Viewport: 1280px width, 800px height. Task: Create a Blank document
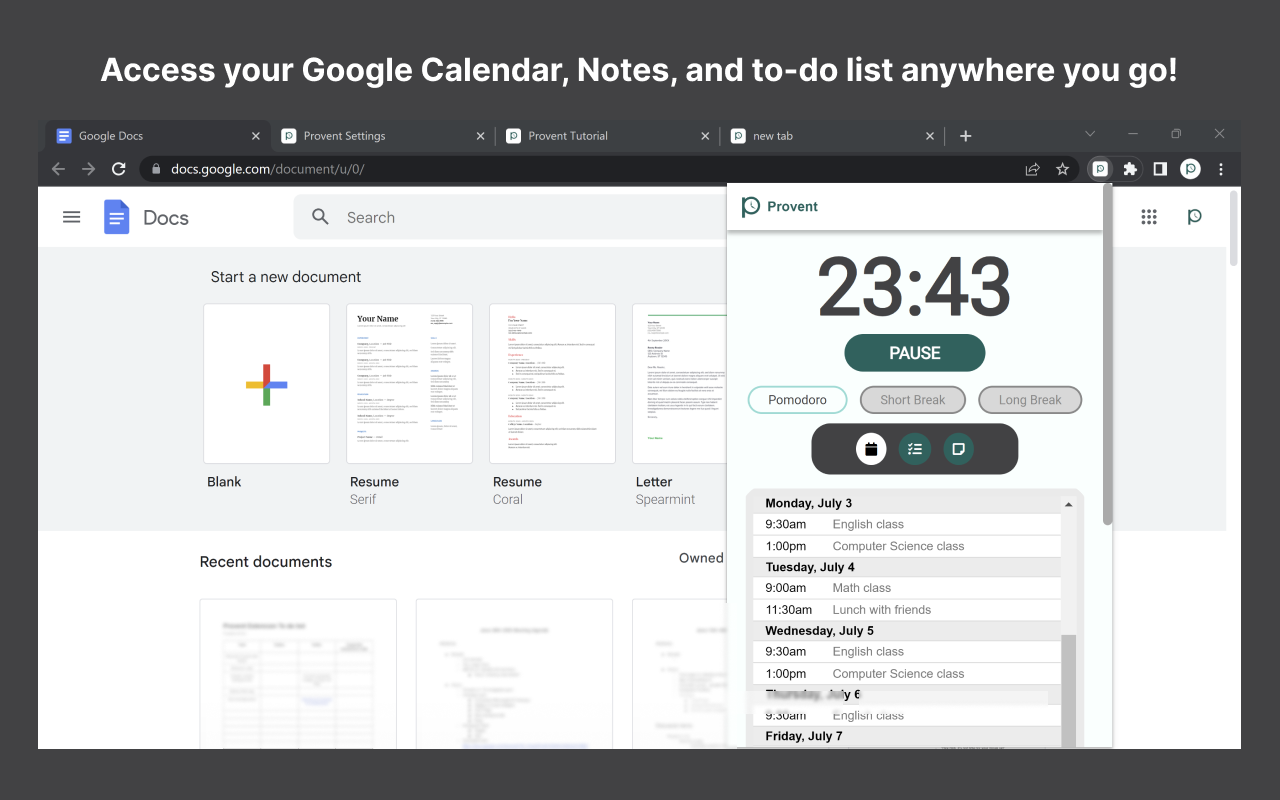[266, 384]
